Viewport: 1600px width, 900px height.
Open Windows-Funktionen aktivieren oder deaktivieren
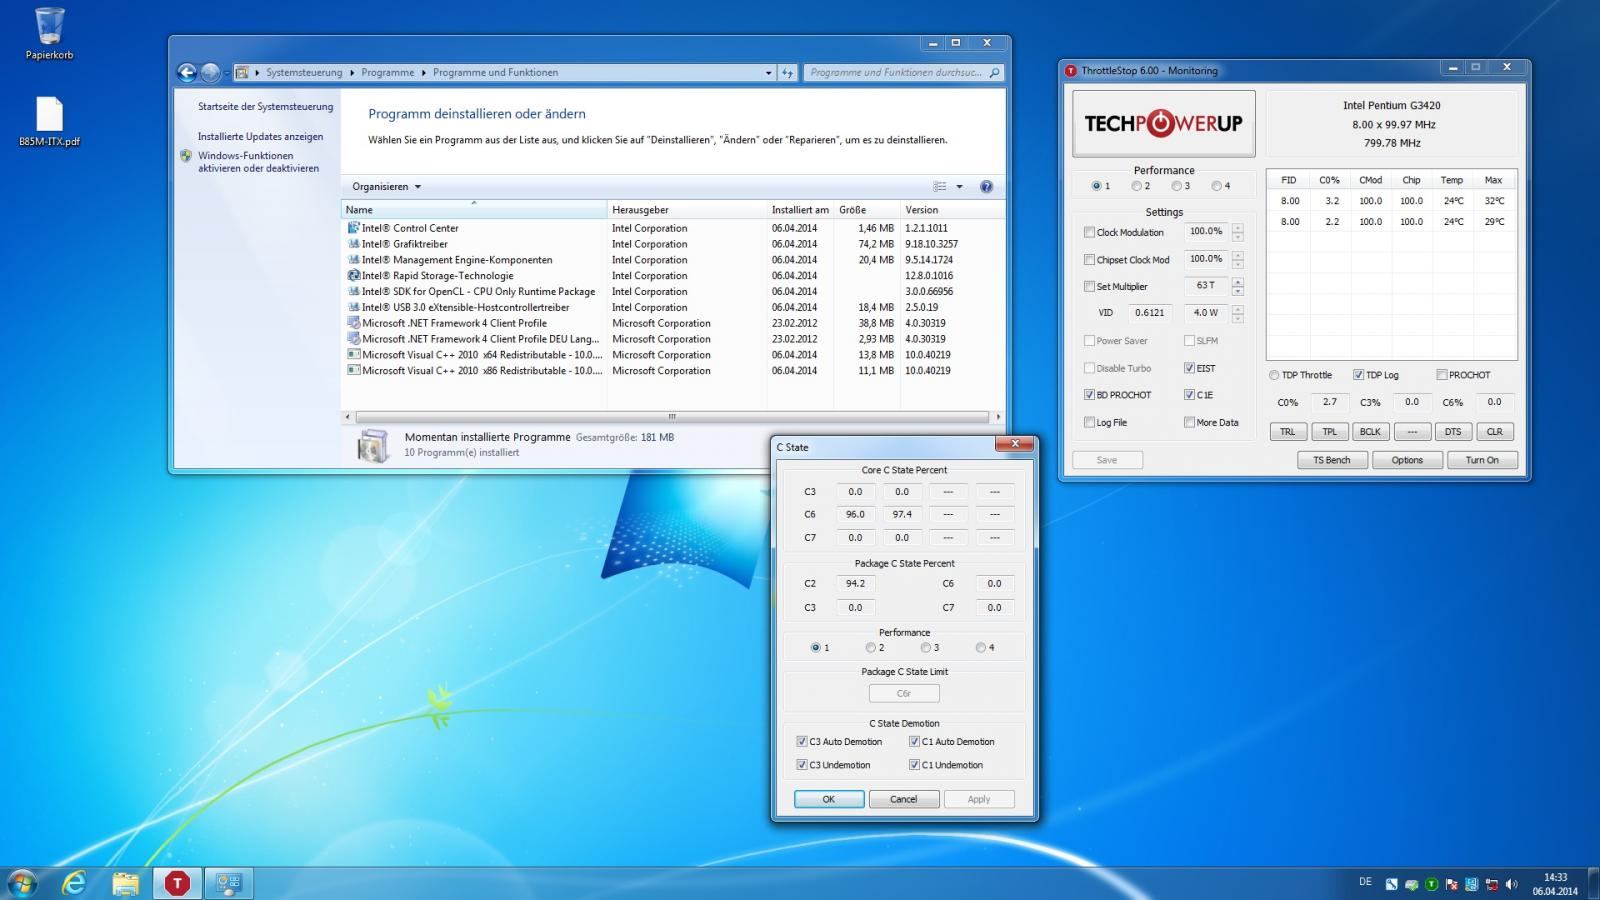point(258,162)
